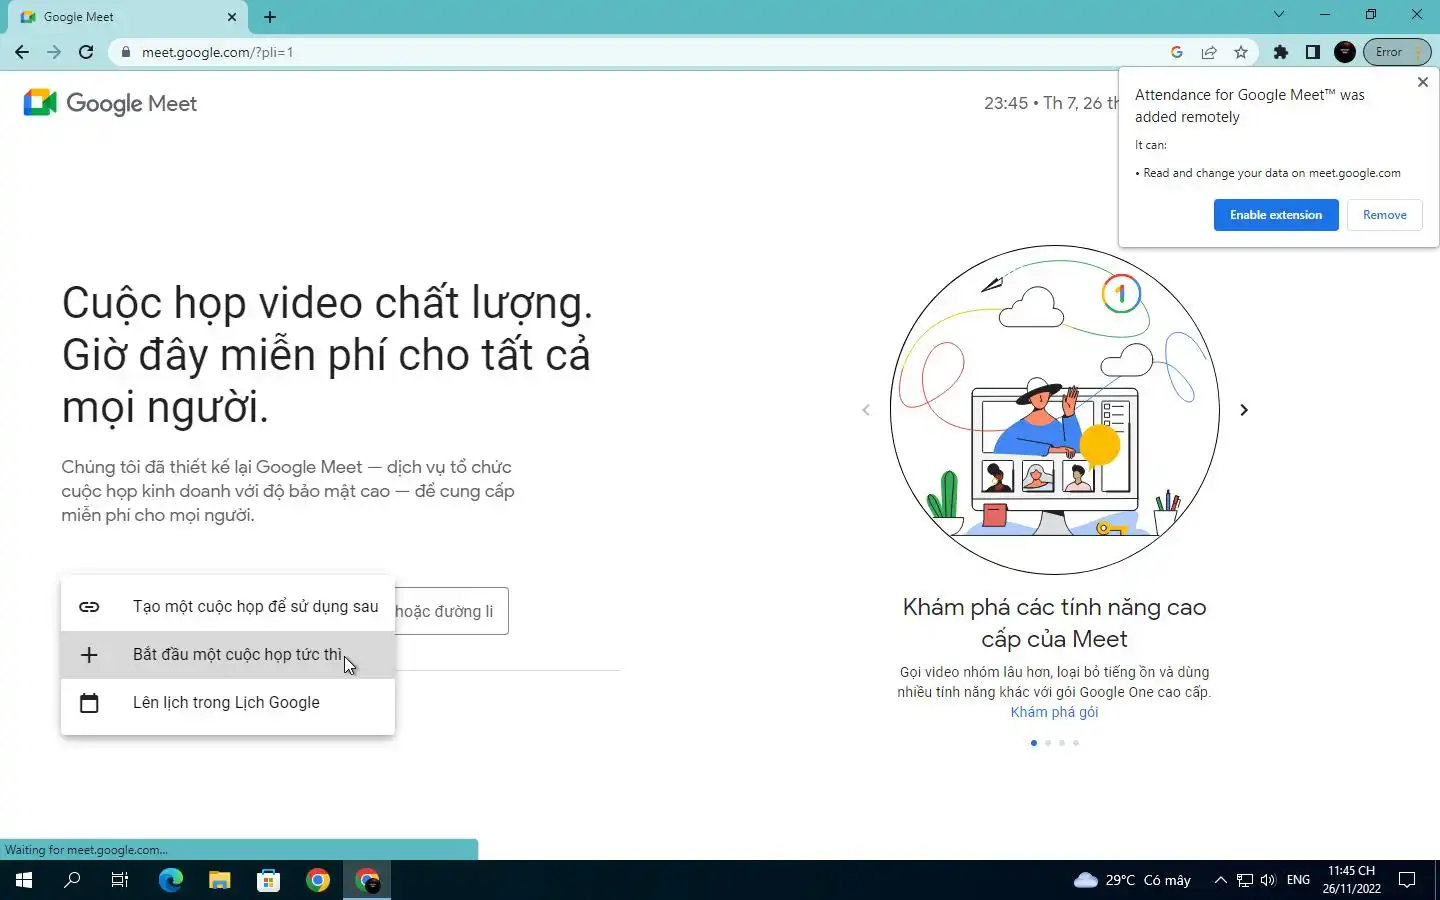Toggle the browser side panel icon

coord(1313,52)
